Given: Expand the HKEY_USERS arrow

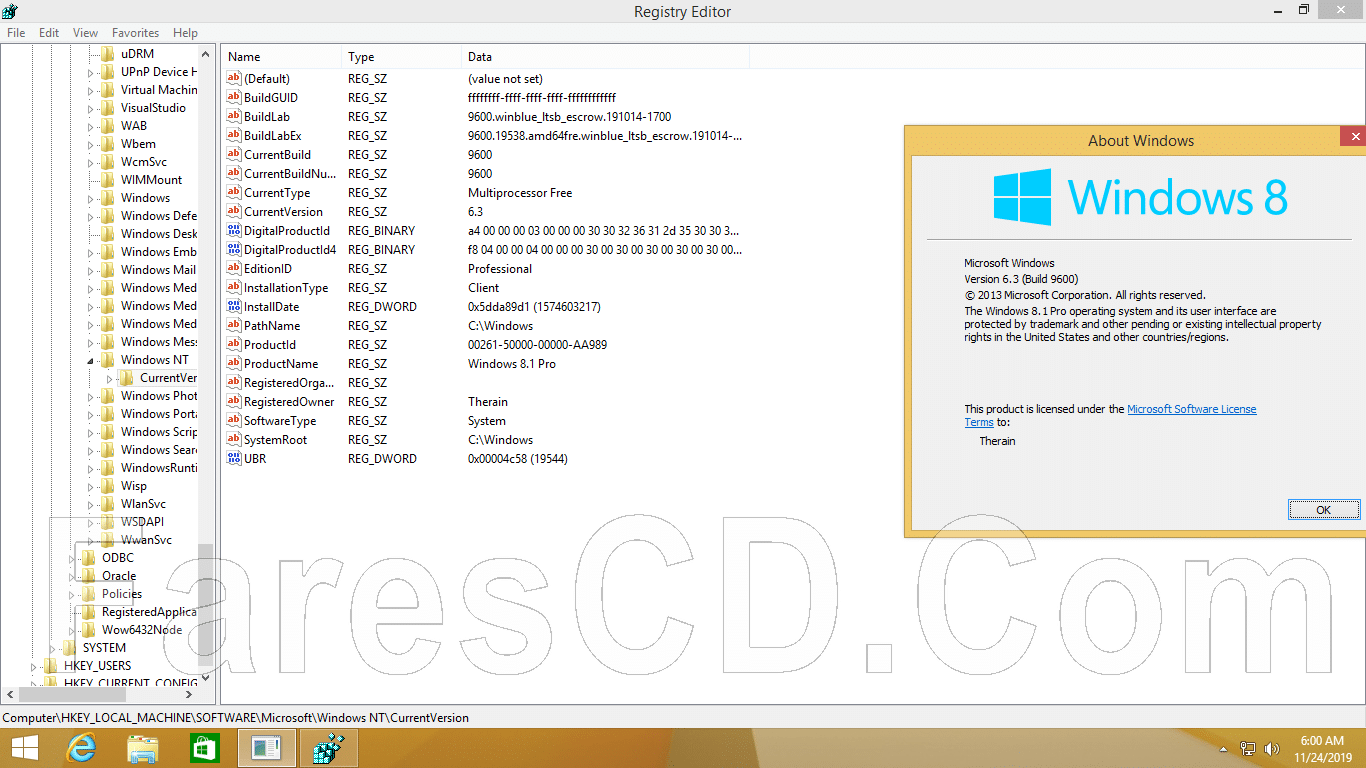Looking at the screenshot, I should pyautogui.click(x=34, y=666).
